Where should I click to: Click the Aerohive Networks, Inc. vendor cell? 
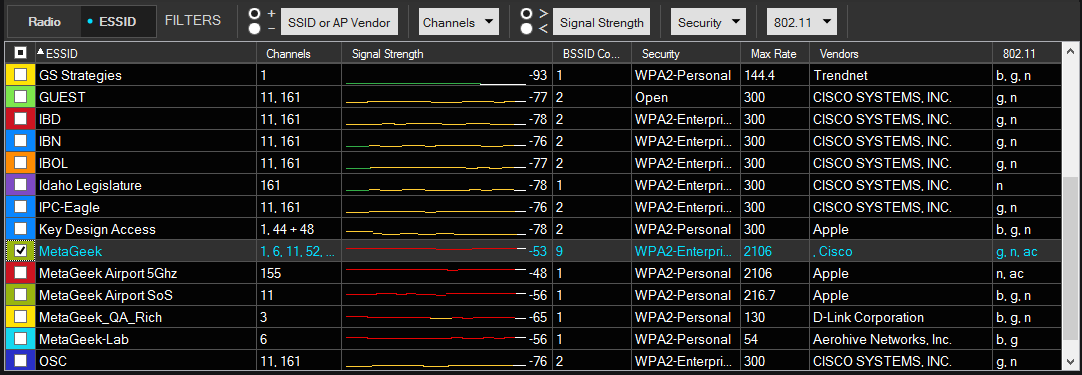click(x=901, y=340)
